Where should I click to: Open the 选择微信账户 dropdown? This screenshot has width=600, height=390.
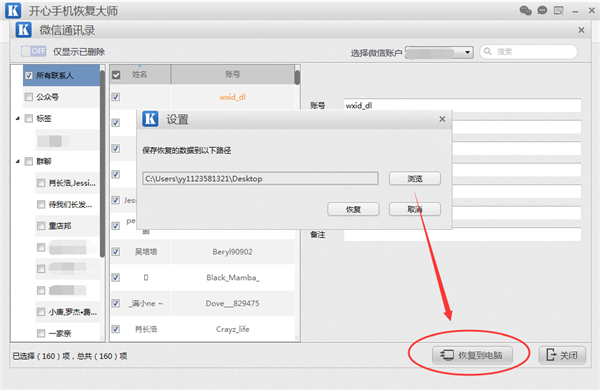(x=439, y=52)
